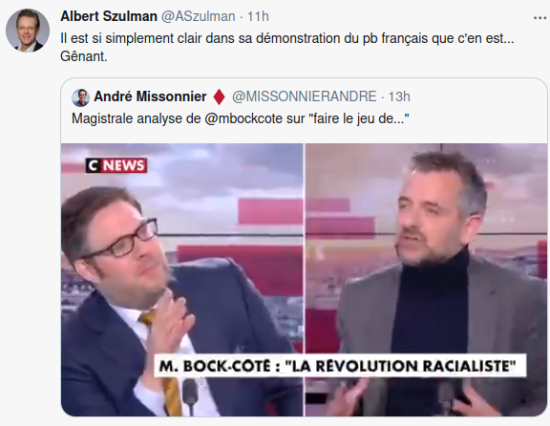Play the embedded CNEWS video thumbnail
The image size is (550, 426).
[x=304, y=280]
